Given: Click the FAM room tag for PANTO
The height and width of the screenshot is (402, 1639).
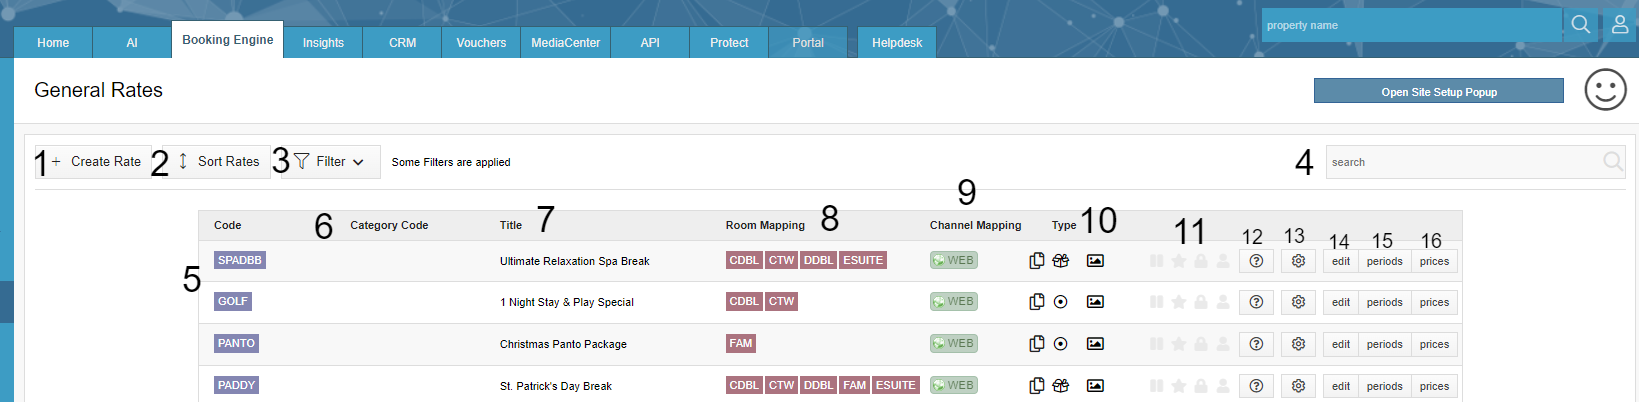Looking at the screenshot, I should pos(741,343).
